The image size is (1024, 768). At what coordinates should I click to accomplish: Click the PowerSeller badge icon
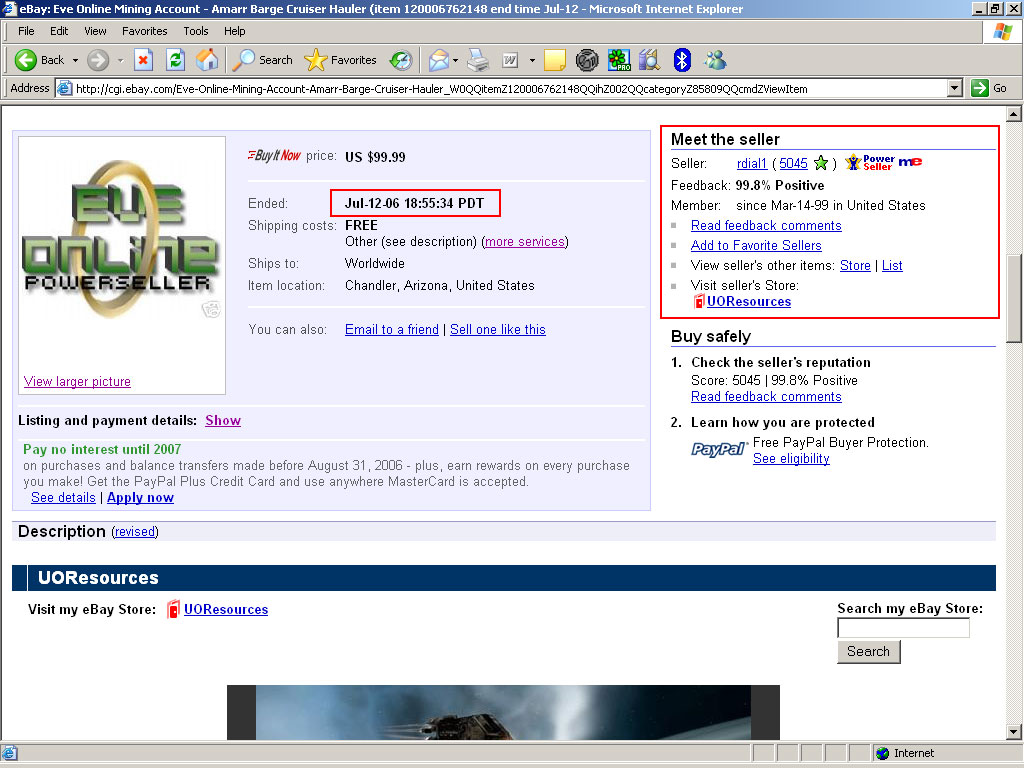tap(870, 162)
